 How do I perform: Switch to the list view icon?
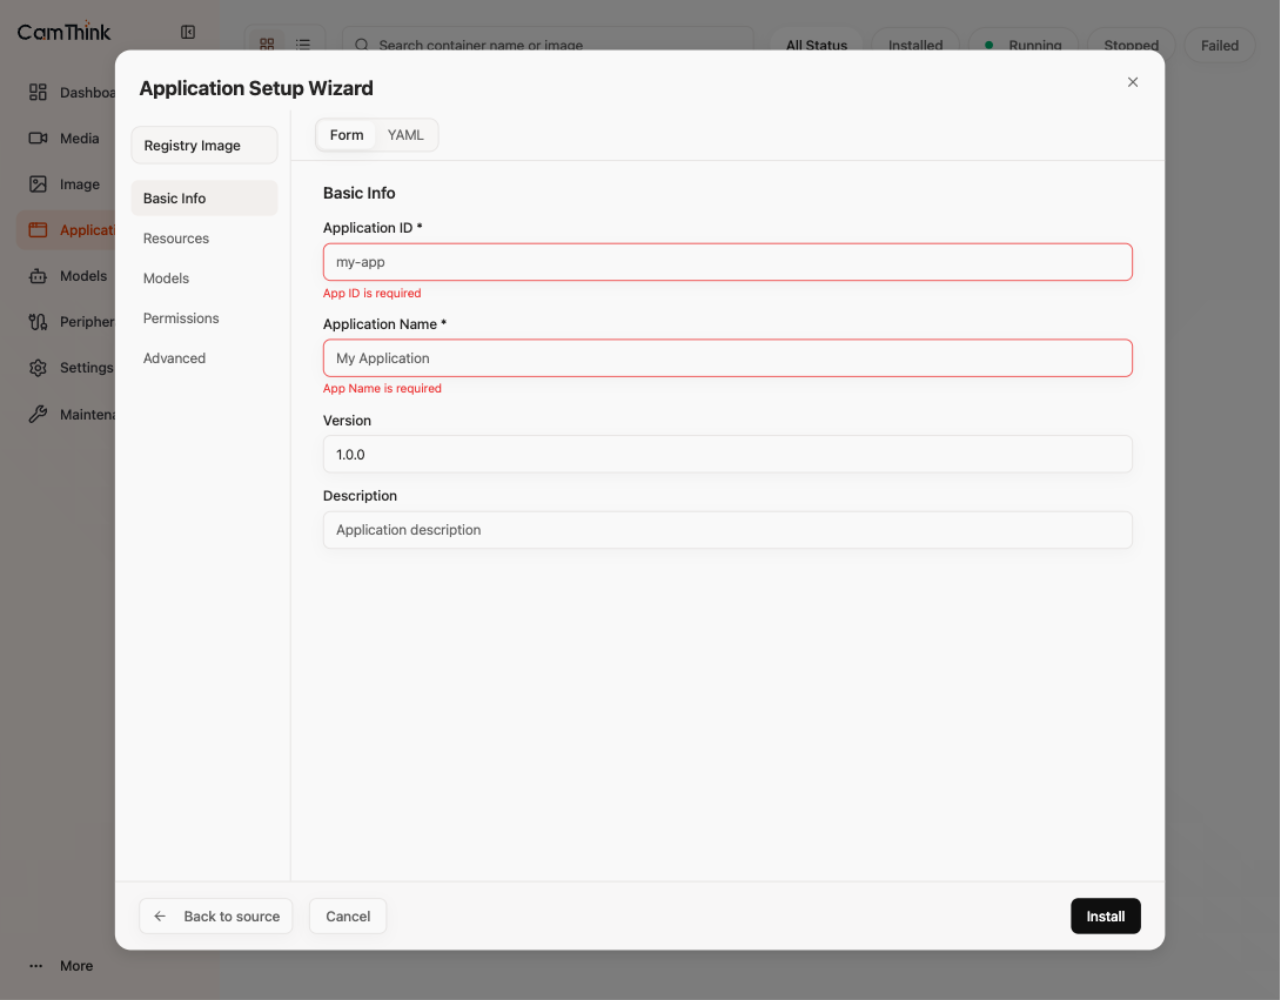pos(303,44)
